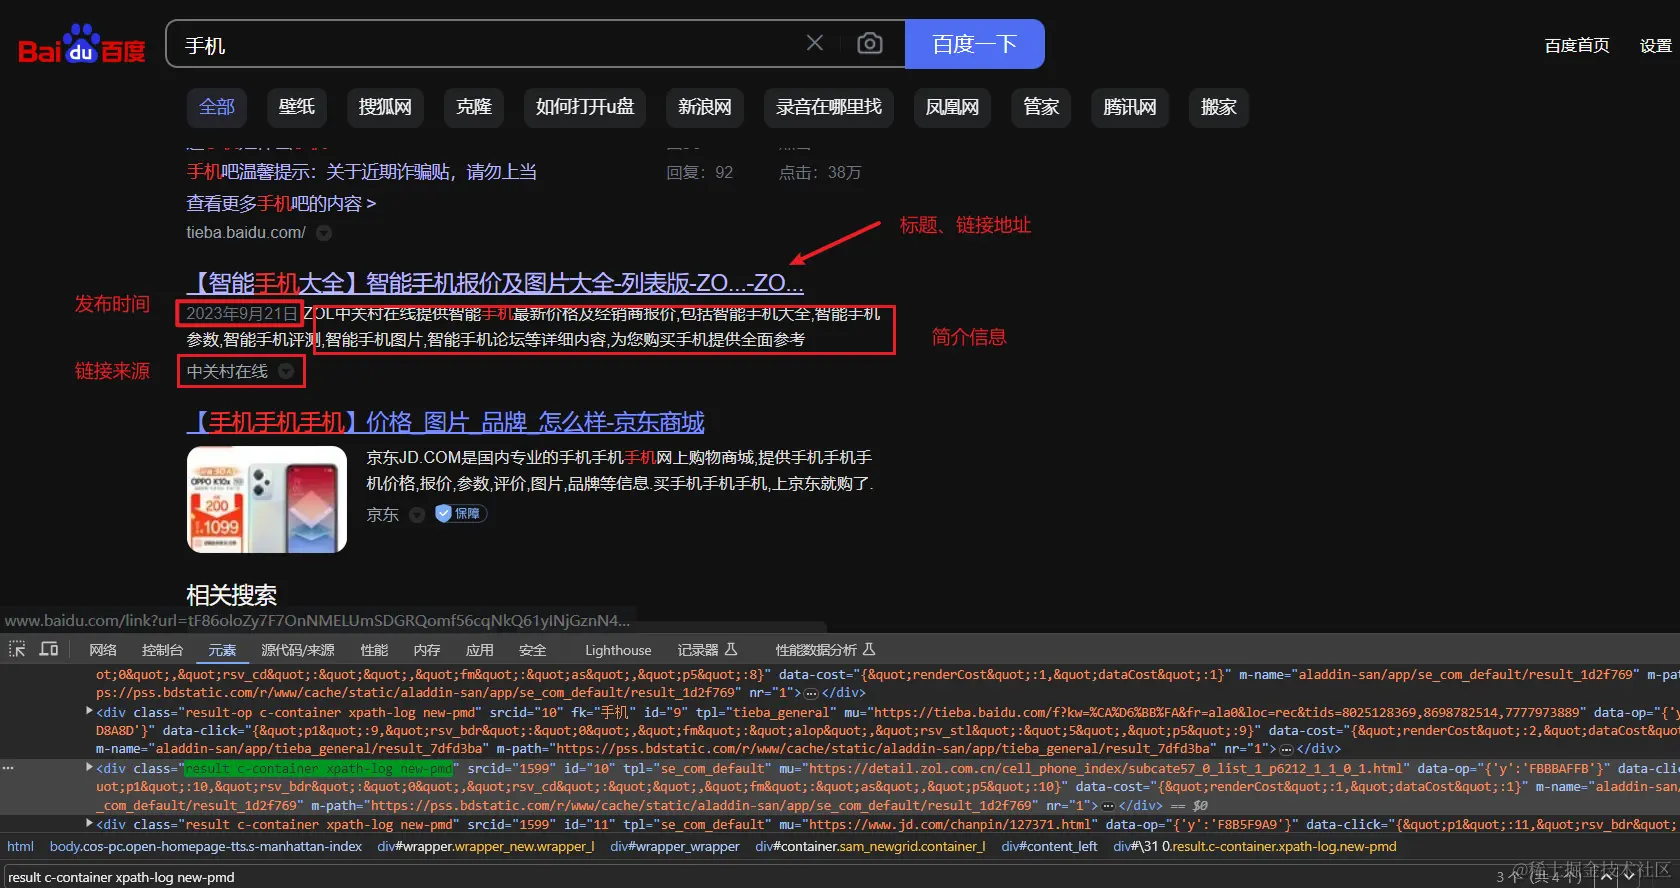Select the 如何打开u盘 filter tab
The width and height of the screenshot is (1680, 888).
pos(585,107)
